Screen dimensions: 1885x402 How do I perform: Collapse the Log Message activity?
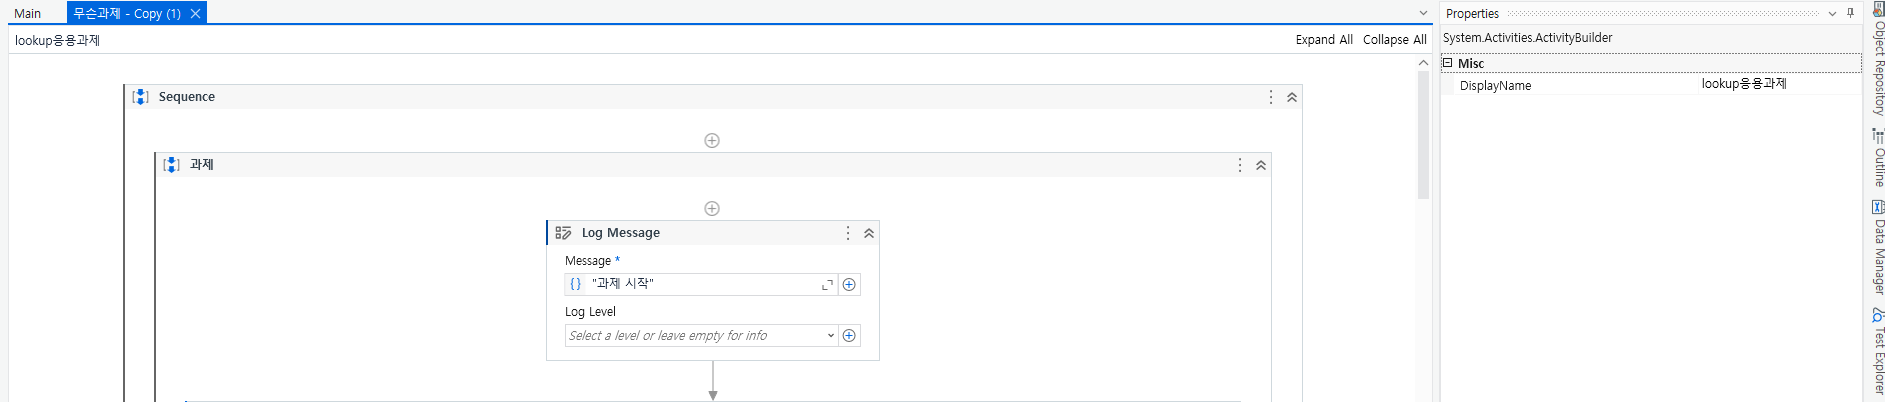869,233
